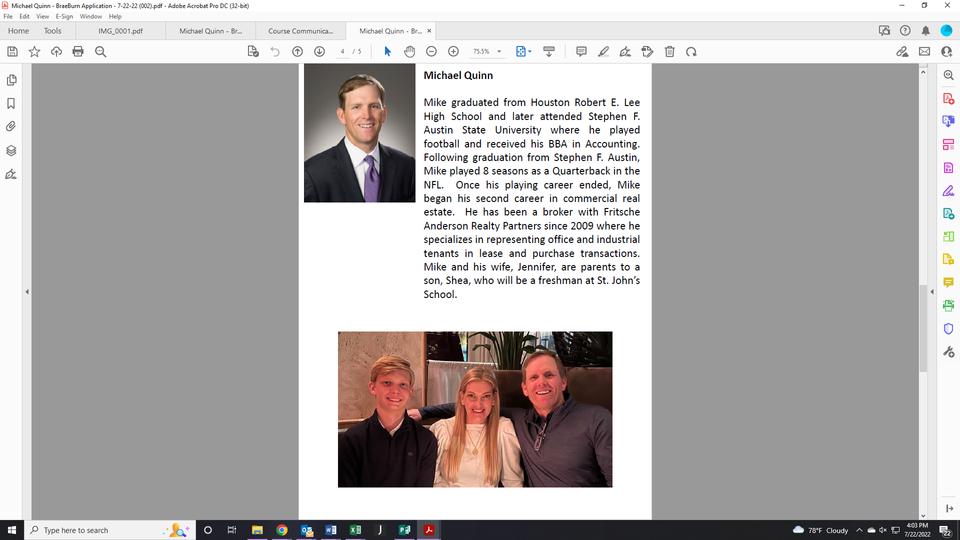The height and width of the screenshot is (540, 960).
Task: Zoom in with the plus button
Action: 454,52
